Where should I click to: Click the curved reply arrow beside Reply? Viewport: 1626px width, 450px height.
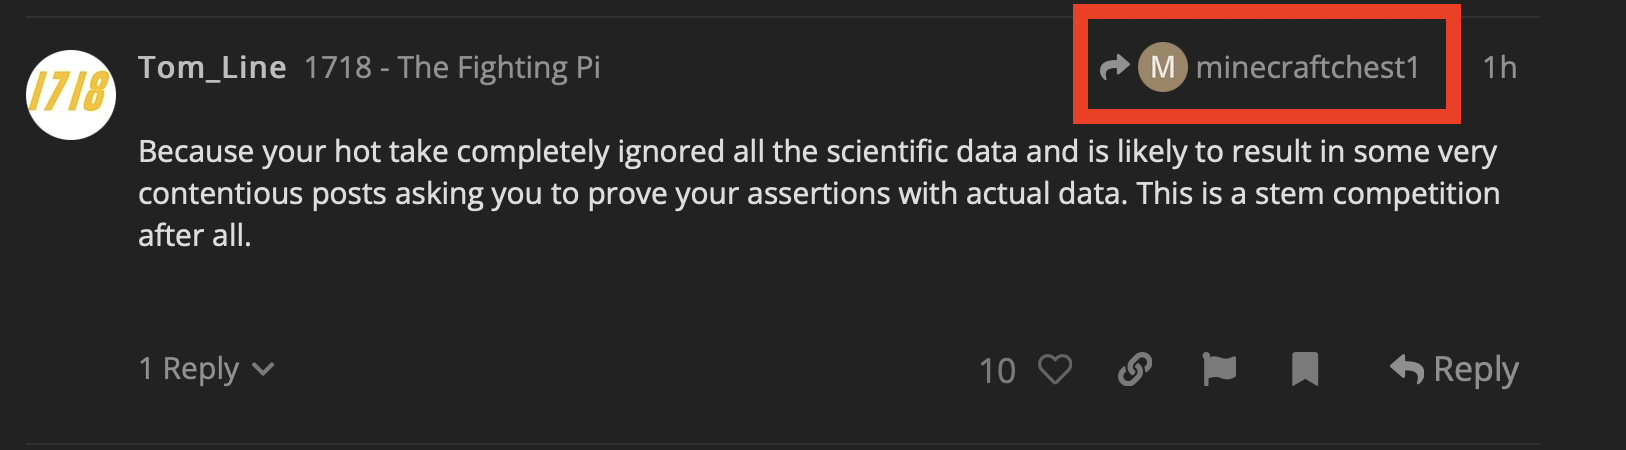1407,369
